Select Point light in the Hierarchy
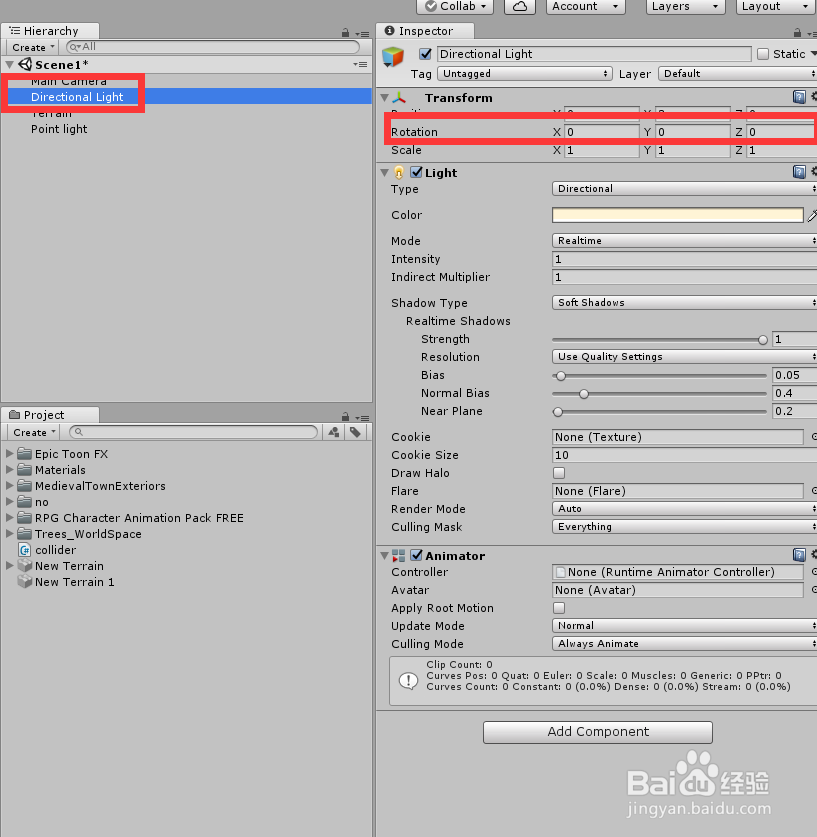The image size is (817, 837). pyautogui.click(x=58, y=129)
